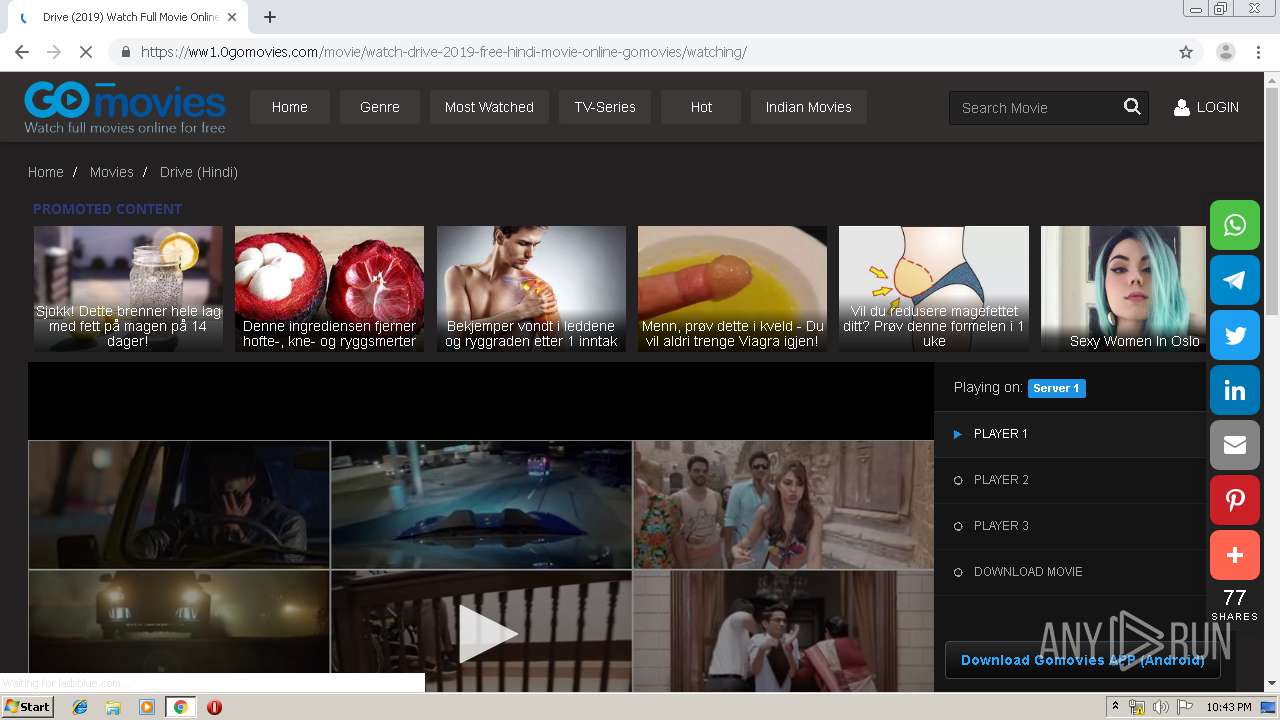View site lock security info
1280x720 pixels.
[125, 52]
